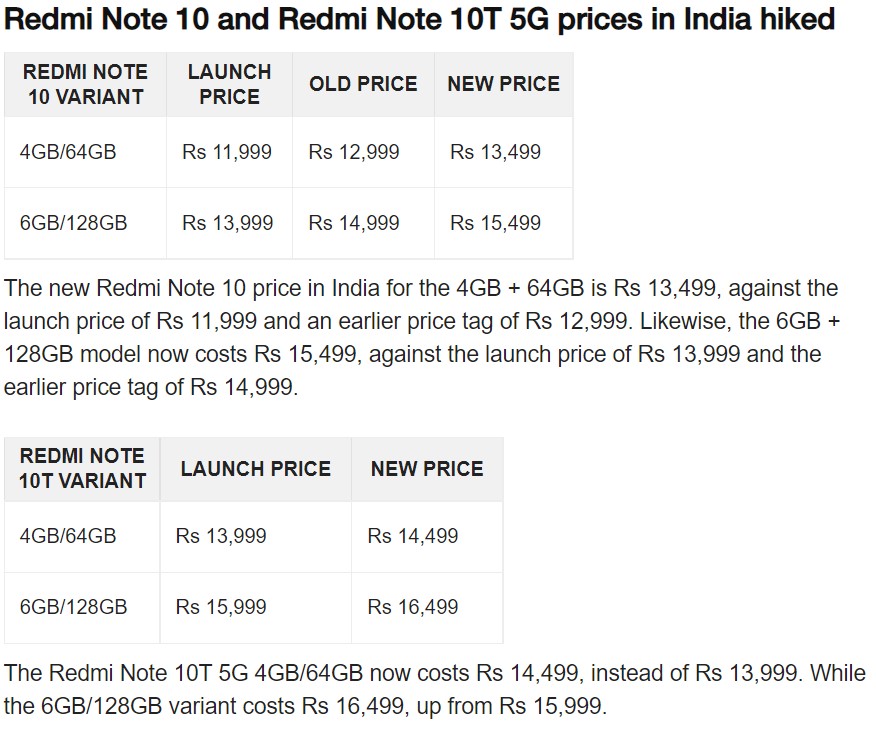Click the paragraph starting 'The new Redmi Note 10 price'
The width and height of the screenshot is (876, 748).
422,337
